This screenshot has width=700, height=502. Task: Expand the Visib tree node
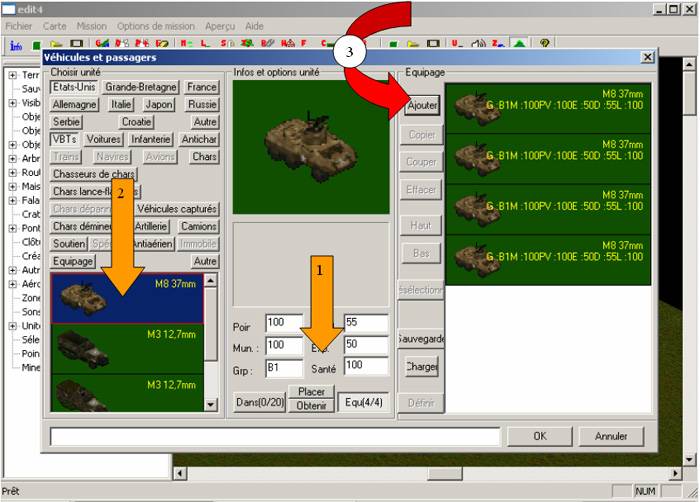(11, 102)
